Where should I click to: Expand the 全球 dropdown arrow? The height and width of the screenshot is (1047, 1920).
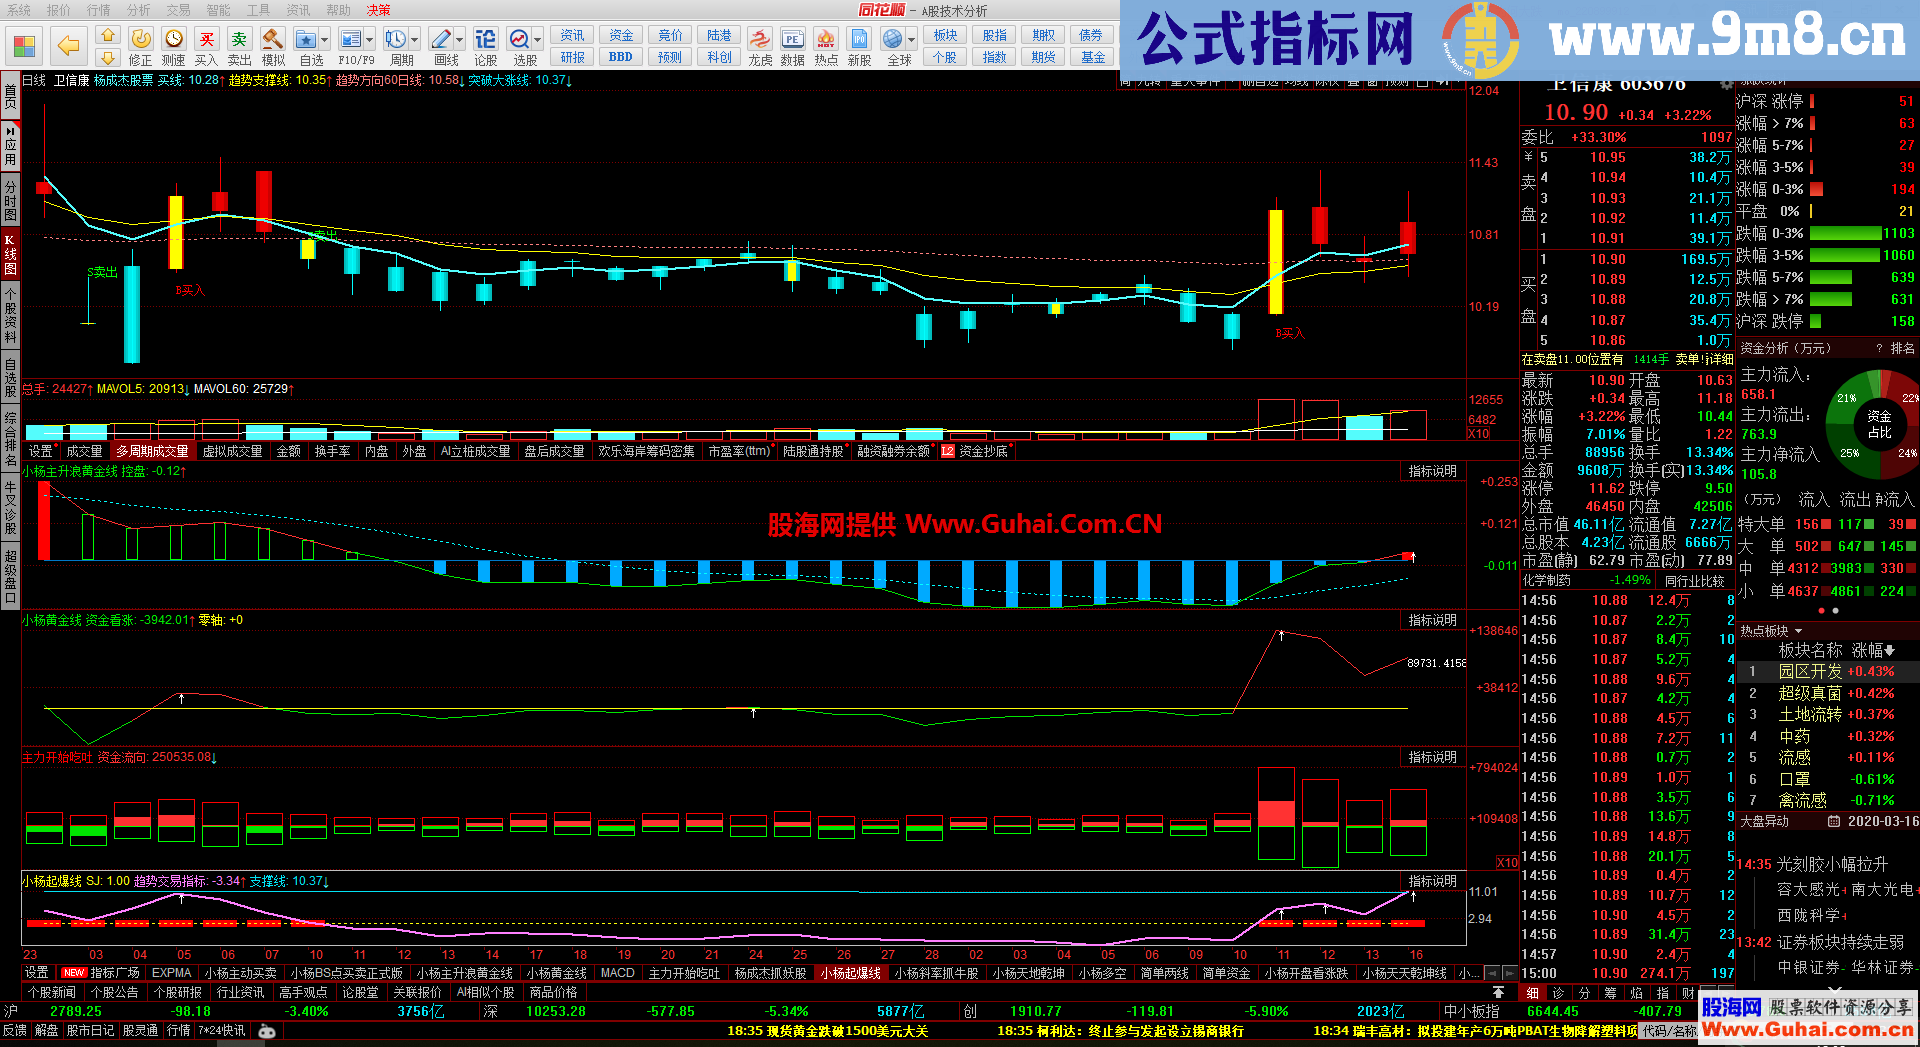coord(912,40)
